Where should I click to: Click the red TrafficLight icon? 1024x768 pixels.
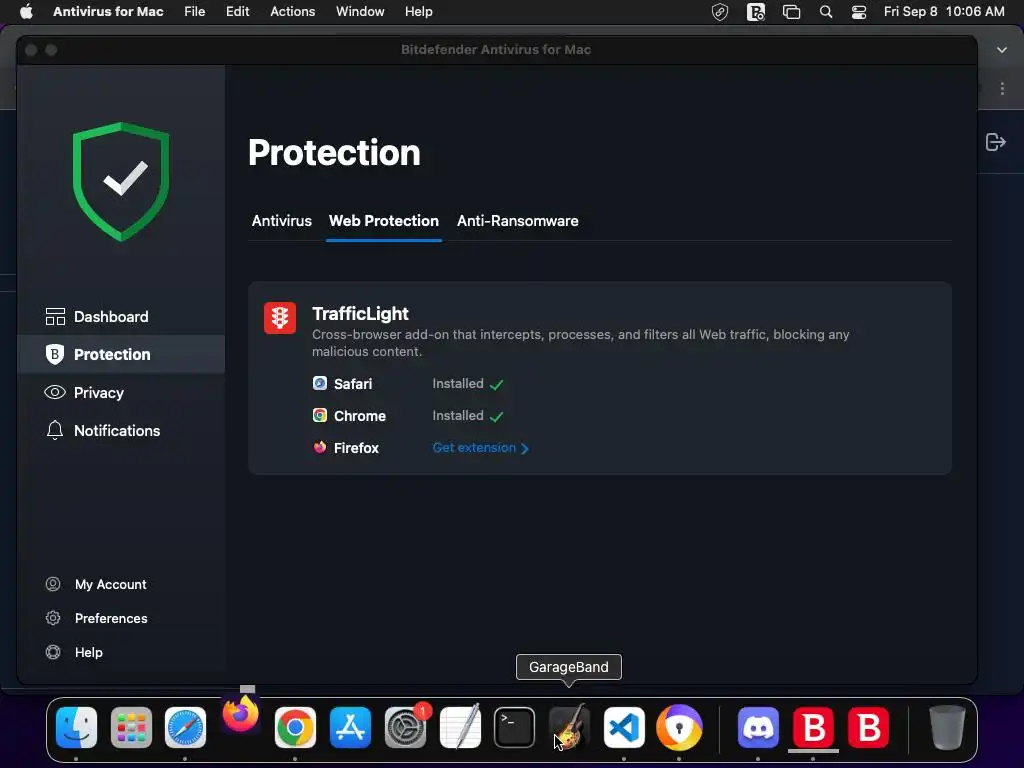(x=280, y=318)
